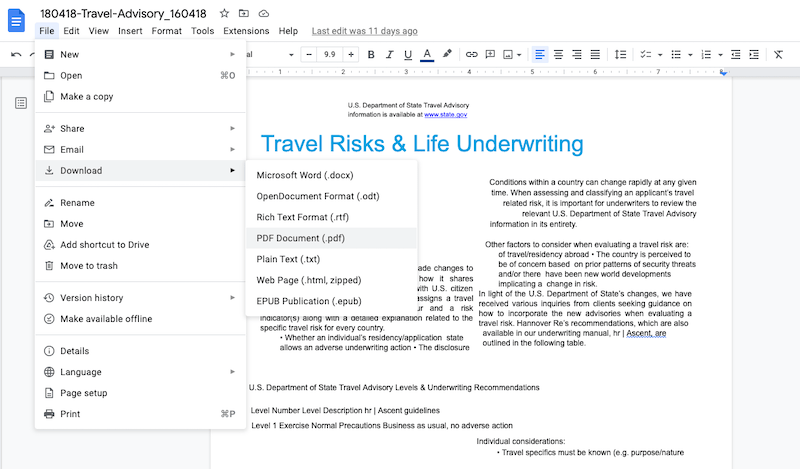Click the bulleted list icon

tap(676, 55)
